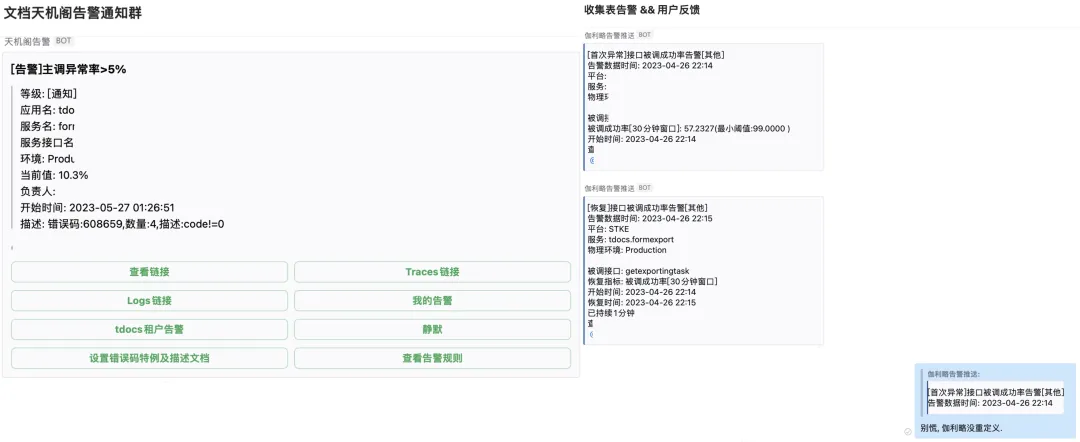Open the Traces链接 button
The width and height of the screenshot is (1080, 442).
click(433, 272)
